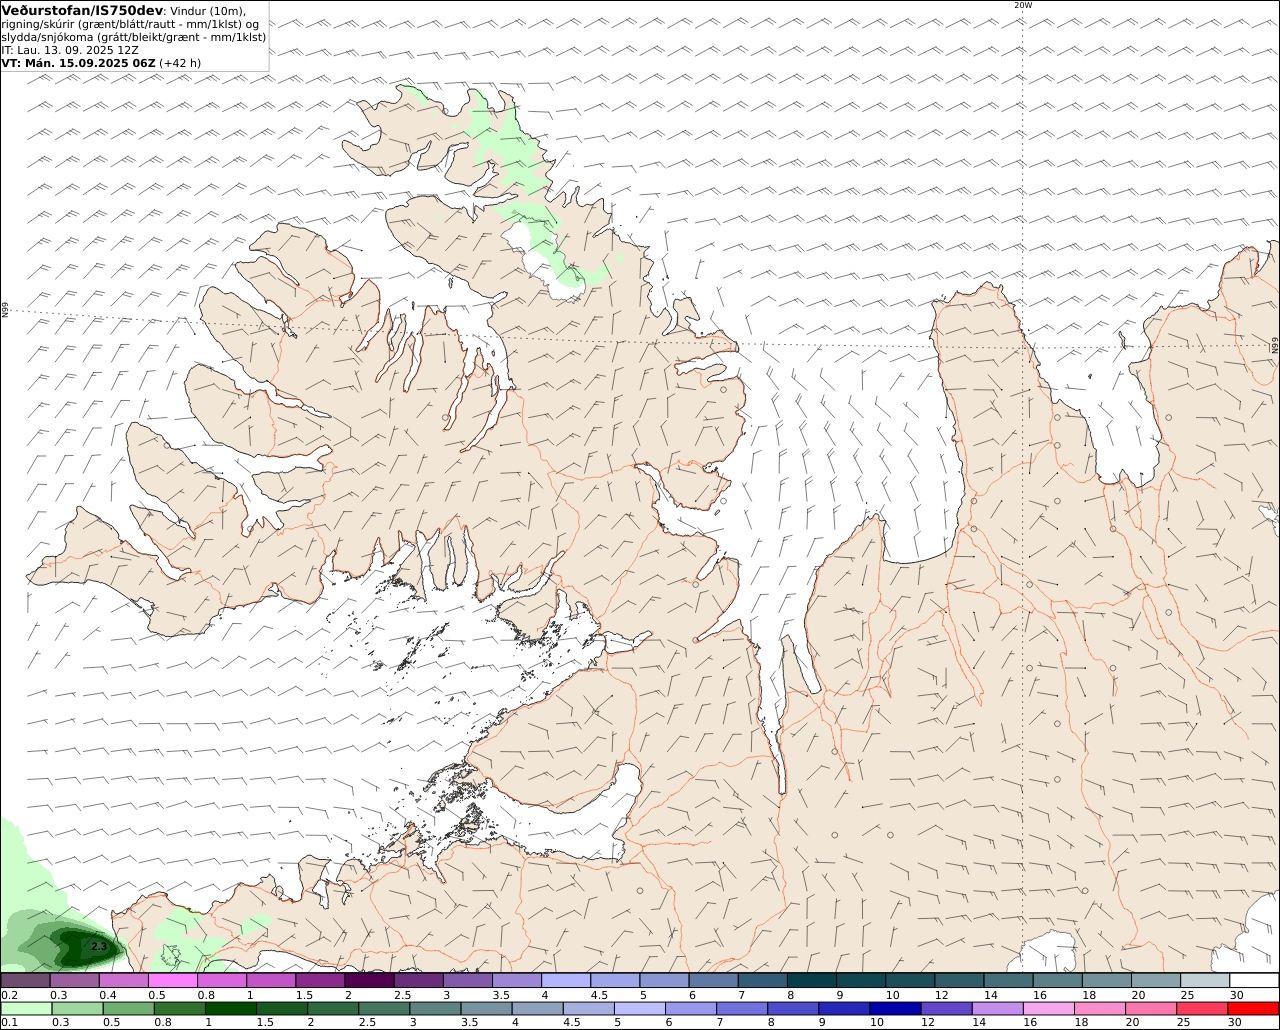
Task: Select darkest green lower swatch at 1
Action: pyautogui.click(x=230, y=1008)
